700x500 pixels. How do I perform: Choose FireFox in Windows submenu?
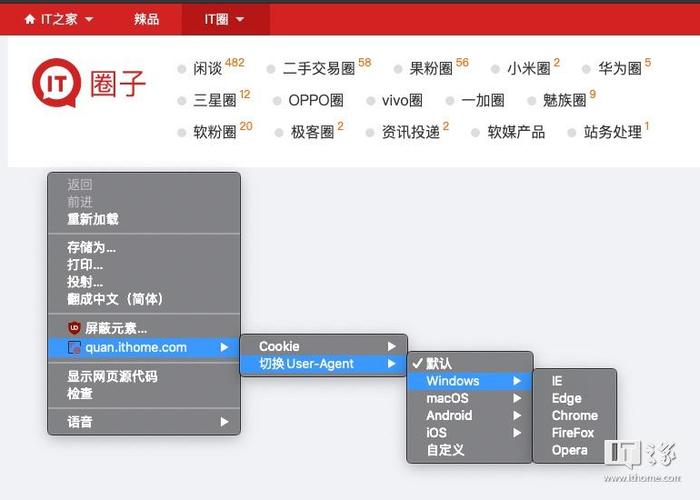[575, 433]
